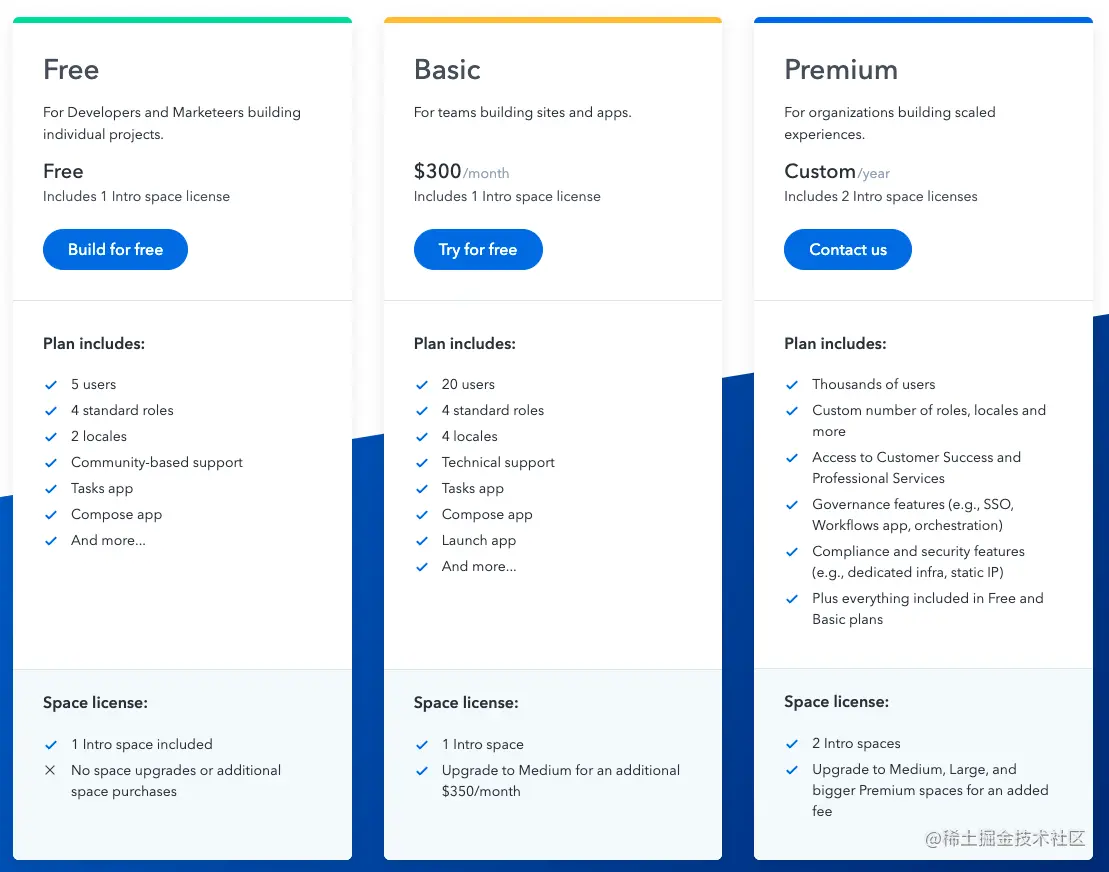The height and width of the screenshot is (872, 1109).
Task: Select the Premium plan heading
Action: (x=841, y=69)
